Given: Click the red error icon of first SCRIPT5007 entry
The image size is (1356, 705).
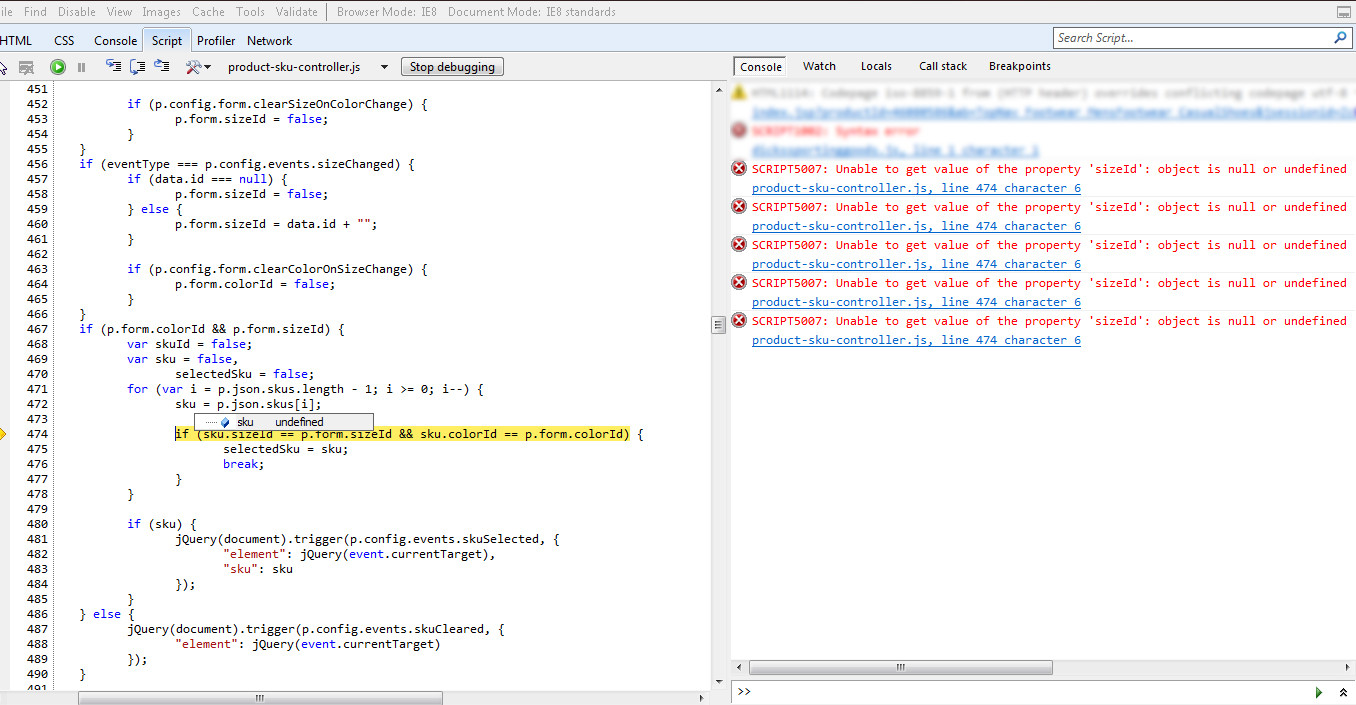Looking at the screenshot, I should tap(739, 168).
